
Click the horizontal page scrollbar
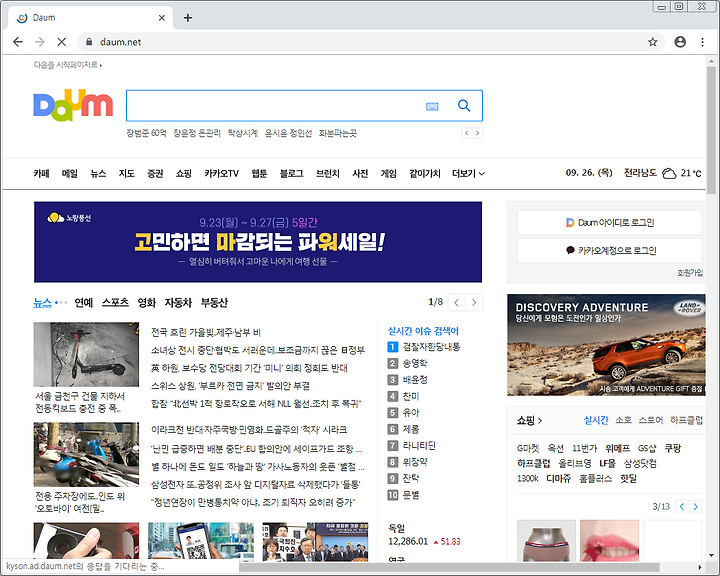tap(449, 567)
